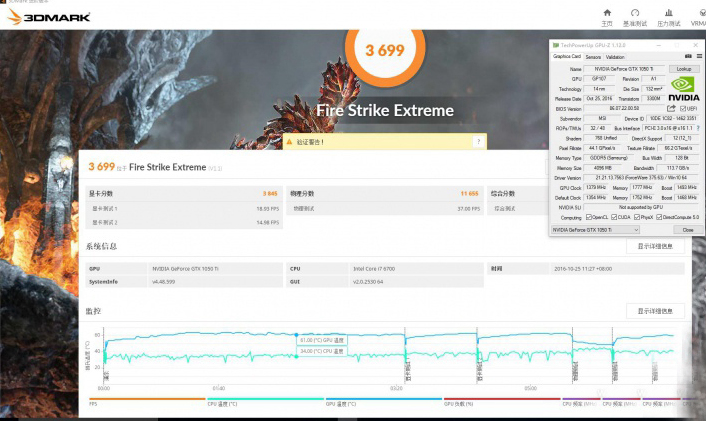The image size is (706, 421).
Task: Toggle the CUDA checkbox in GPU-Z
Action: click(614, 217)
